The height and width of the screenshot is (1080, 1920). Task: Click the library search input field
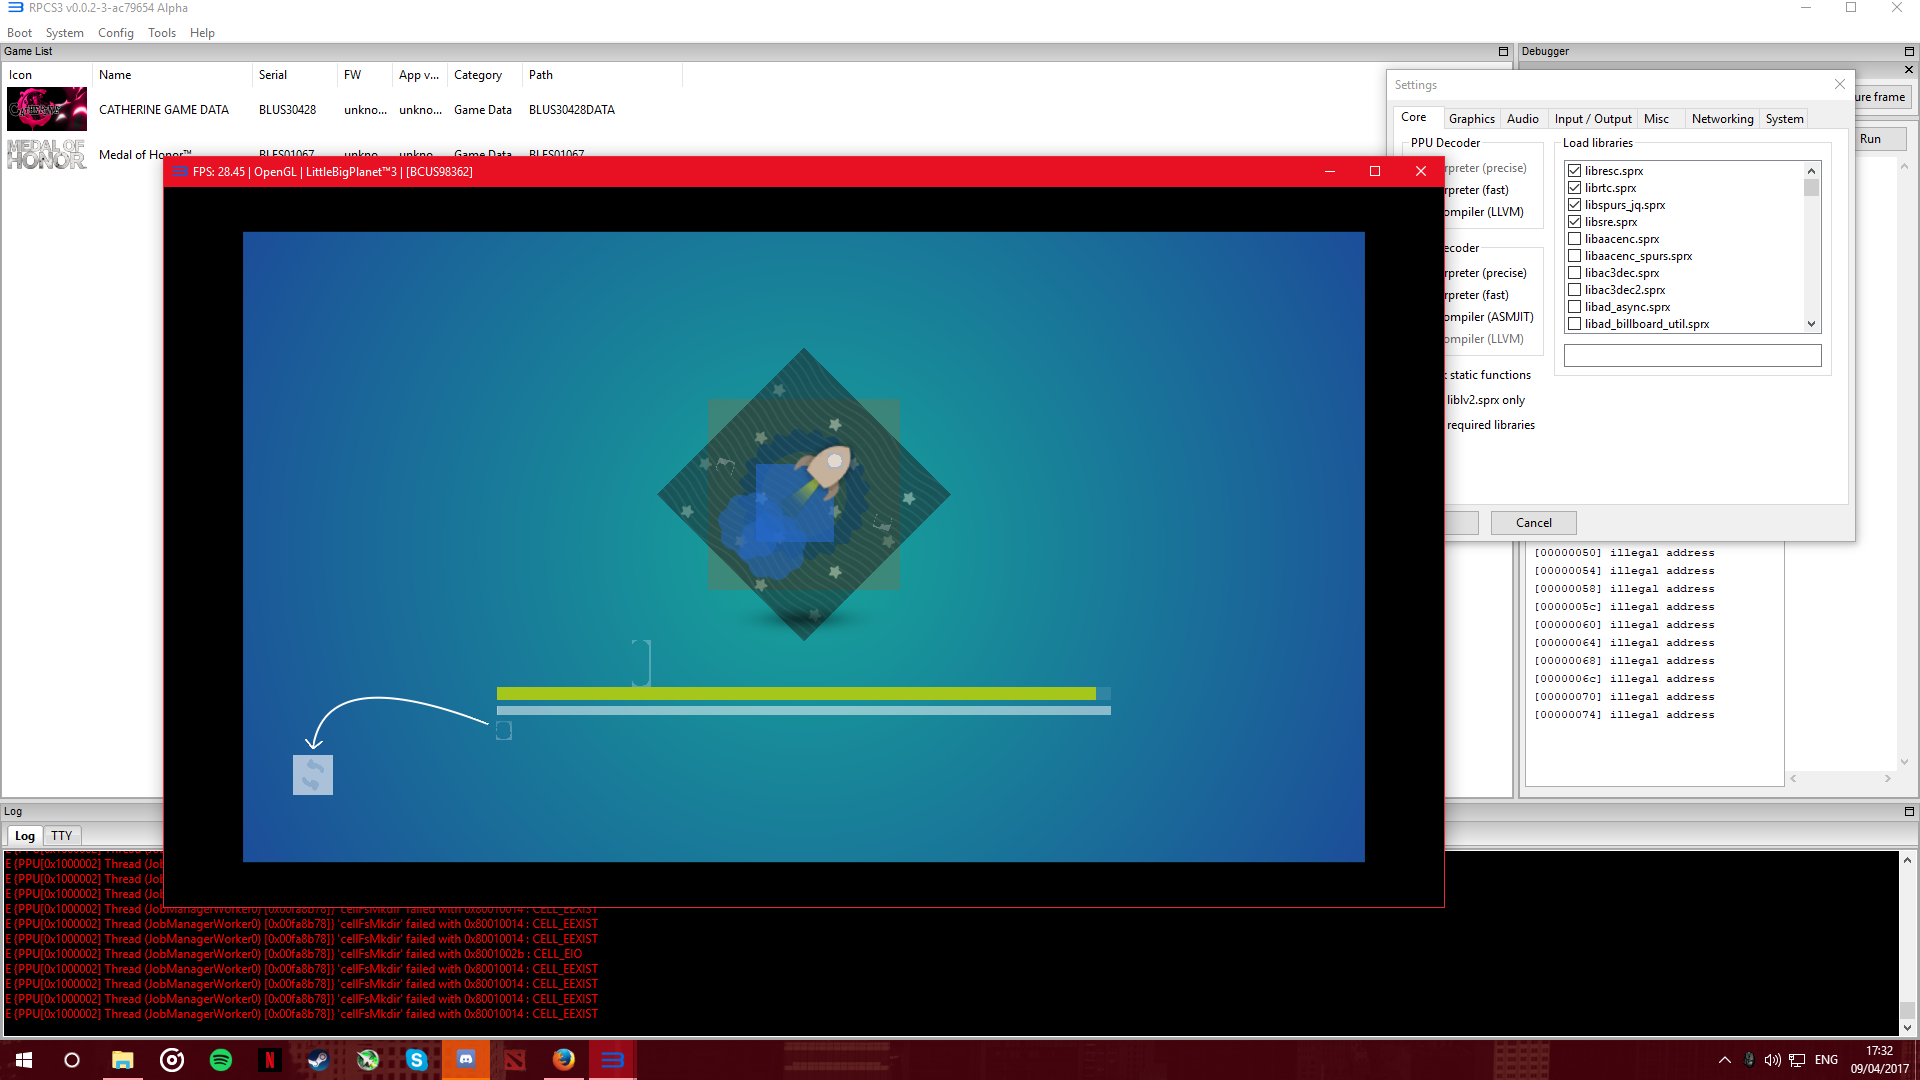point(1692,355)
